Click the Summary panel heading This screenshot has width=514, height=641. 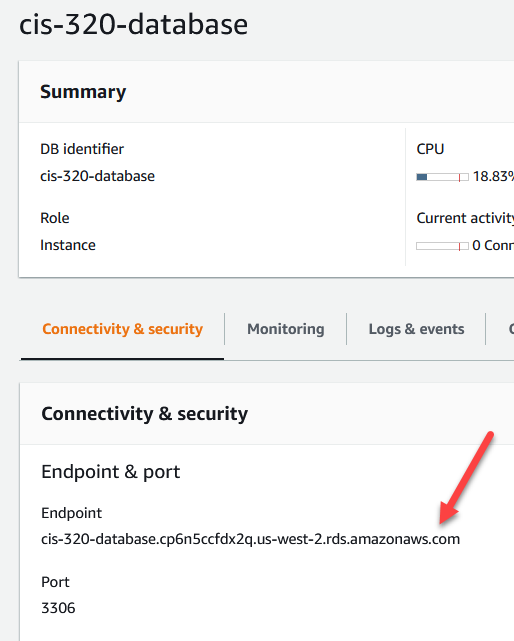[83, 92]
